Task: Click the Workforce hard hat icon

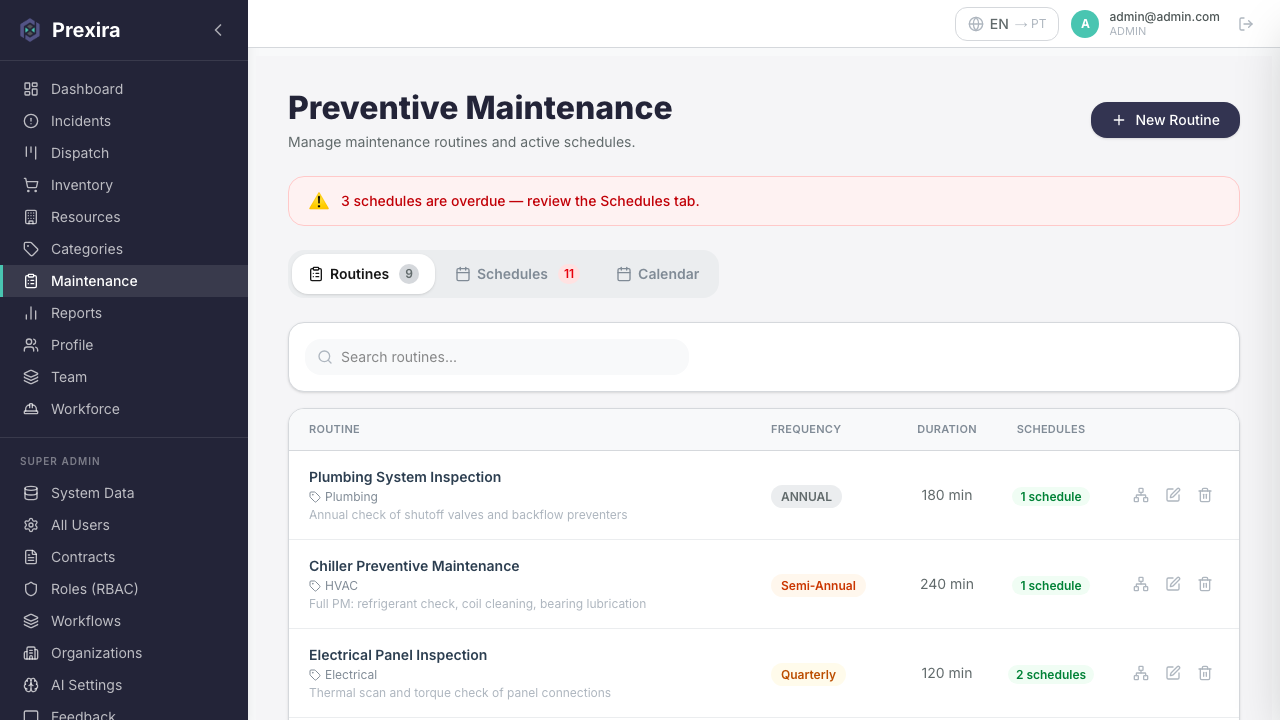Action: pos(31,409)
